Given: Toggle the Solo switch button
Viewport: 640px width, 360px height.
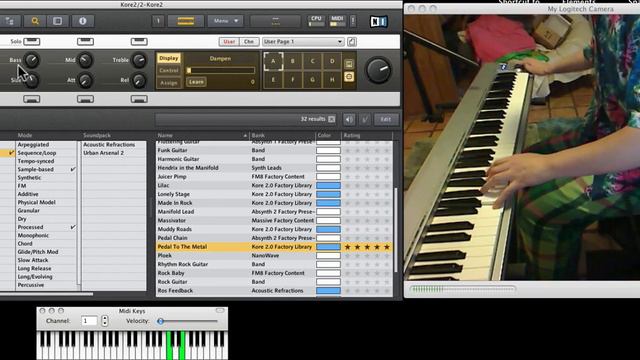Looking at the screenshot, I should point(32,41).
